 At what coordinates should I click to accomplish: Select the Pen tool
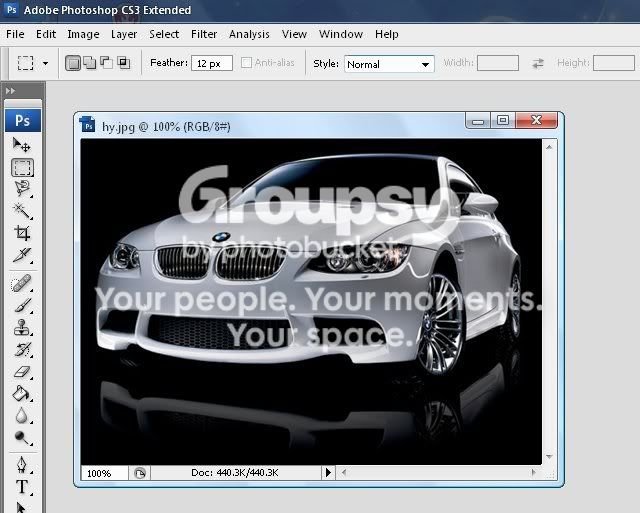(22, 464)
